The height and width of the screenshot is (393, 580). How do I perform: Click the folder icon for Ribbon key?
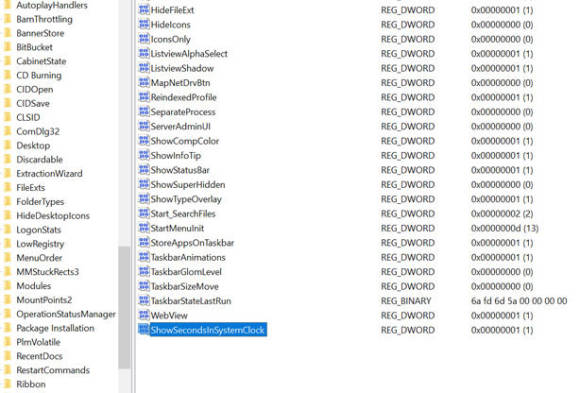(x=7, y=384)
